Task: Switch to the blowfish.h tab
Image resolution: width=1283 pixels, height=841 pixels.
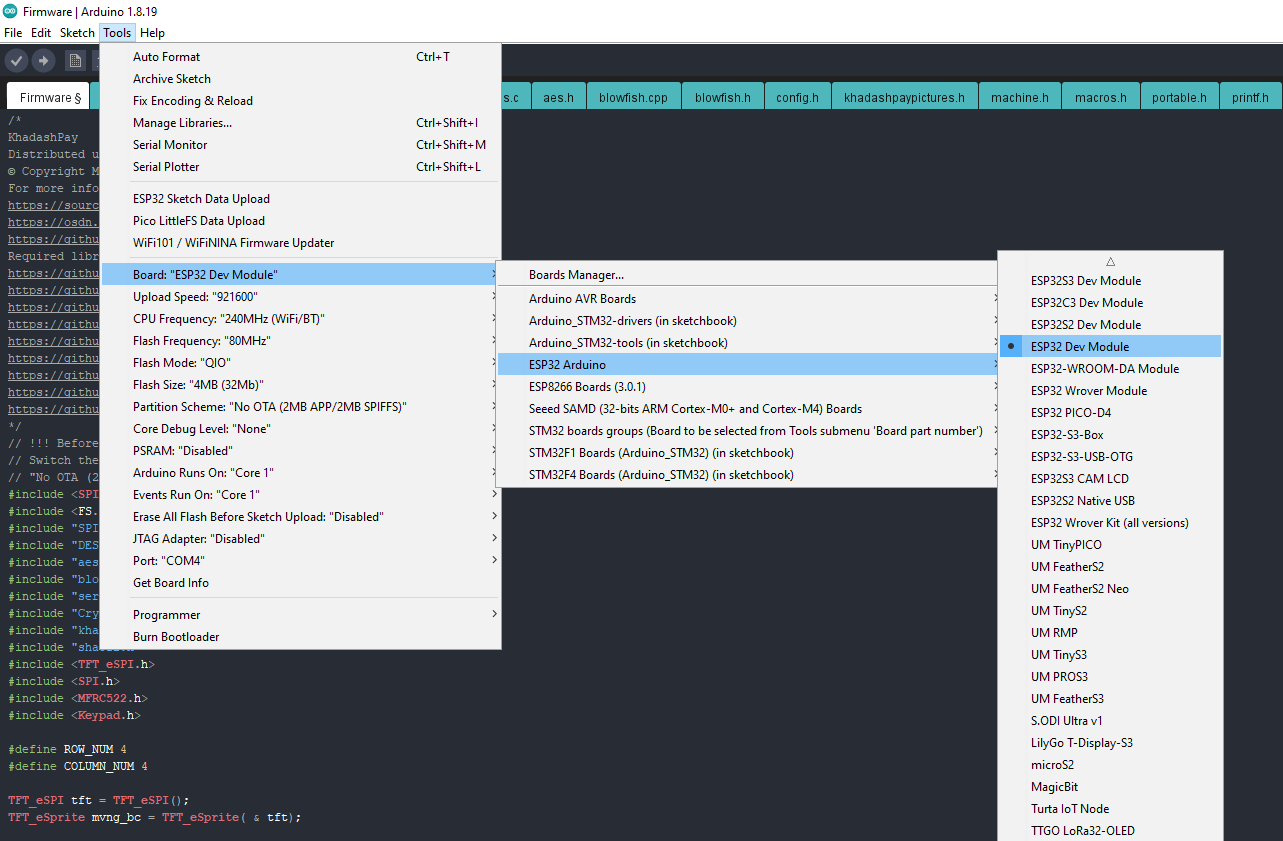Action: coord(723,97)
